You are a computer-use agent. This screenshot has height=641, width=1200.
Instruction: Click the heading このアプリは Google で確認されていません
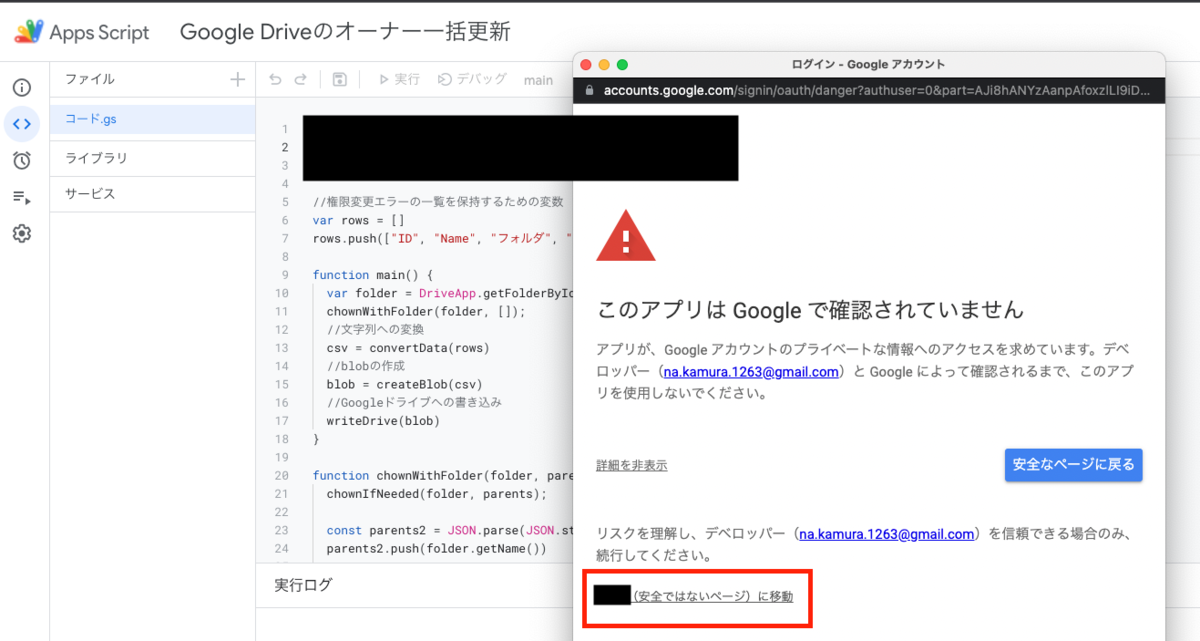coord(810,309)
